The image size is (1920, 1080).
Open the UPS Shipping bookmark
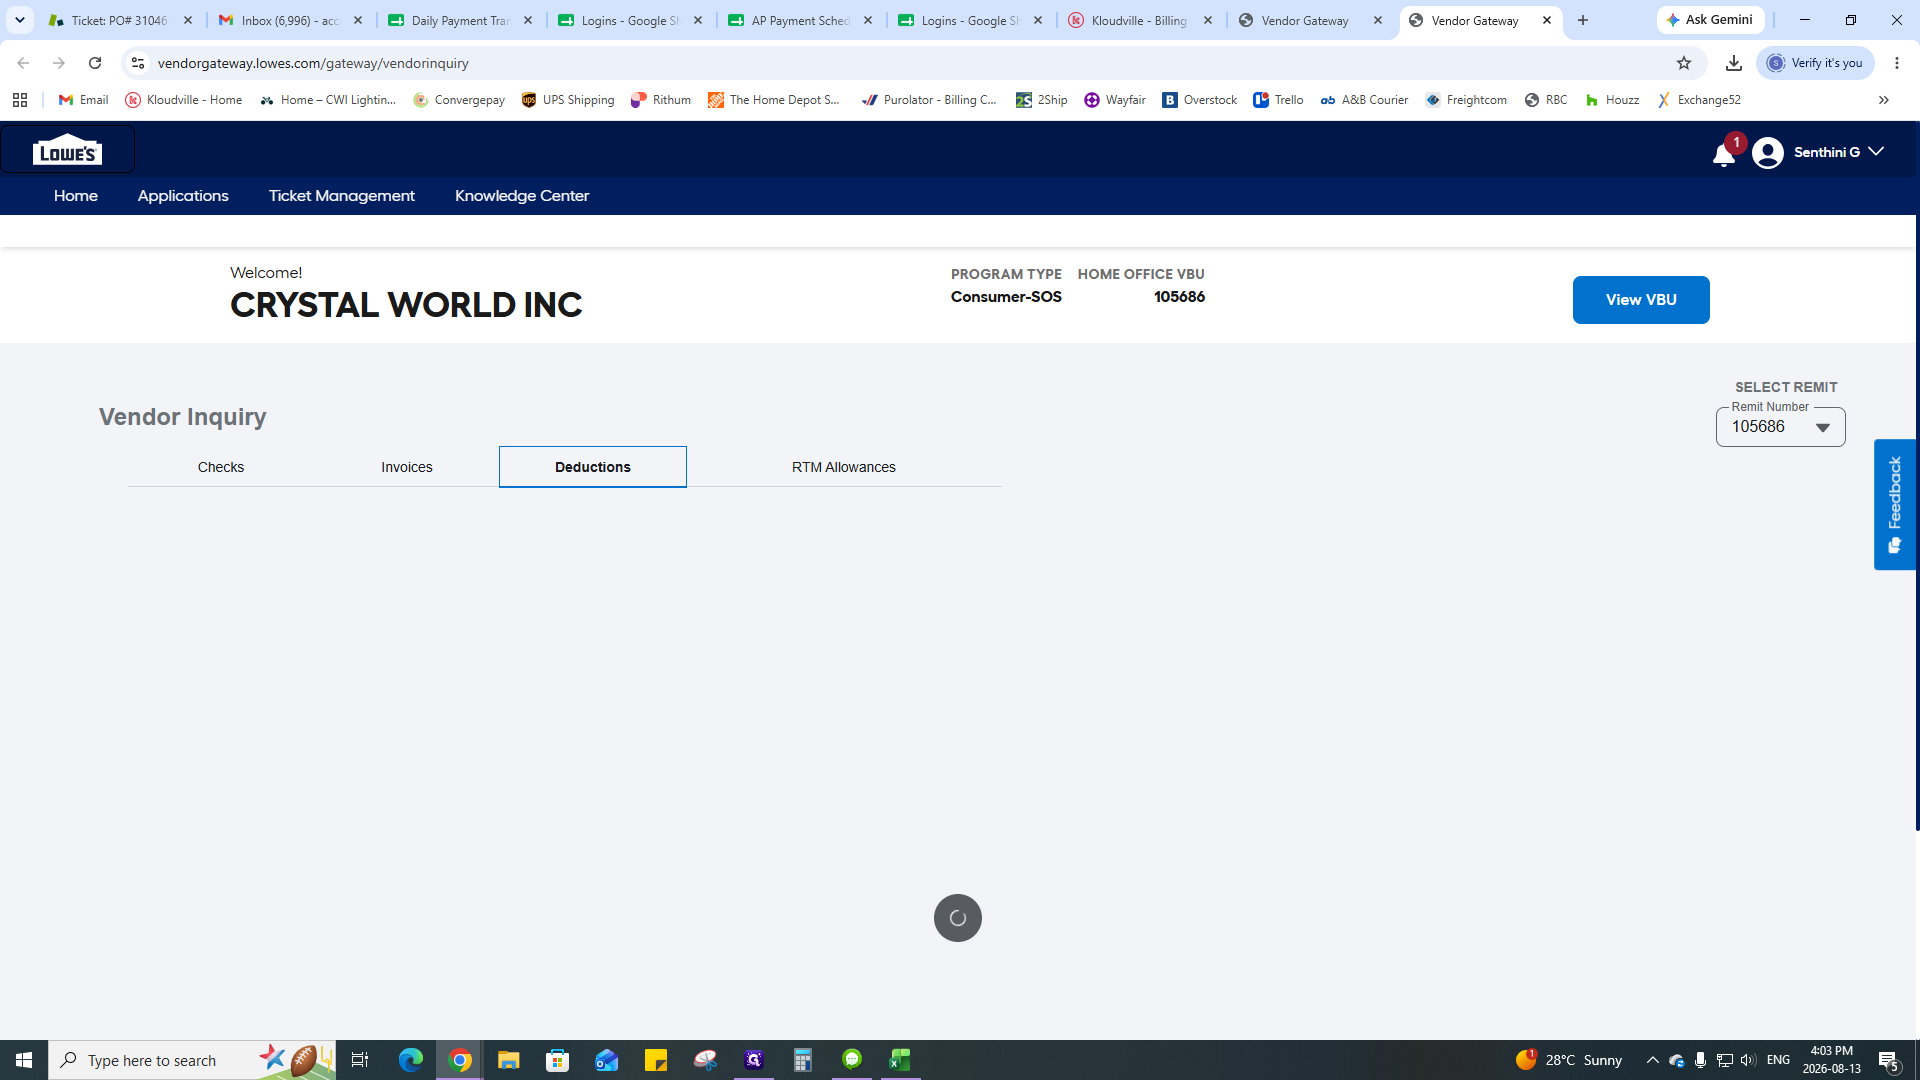[568, 100]
